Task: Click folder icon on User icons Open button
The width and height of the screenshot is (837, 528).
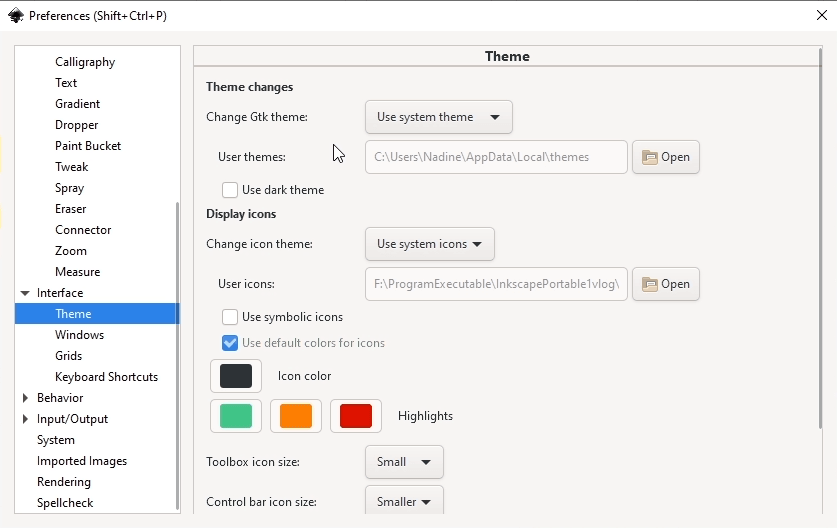Action: 649,284
